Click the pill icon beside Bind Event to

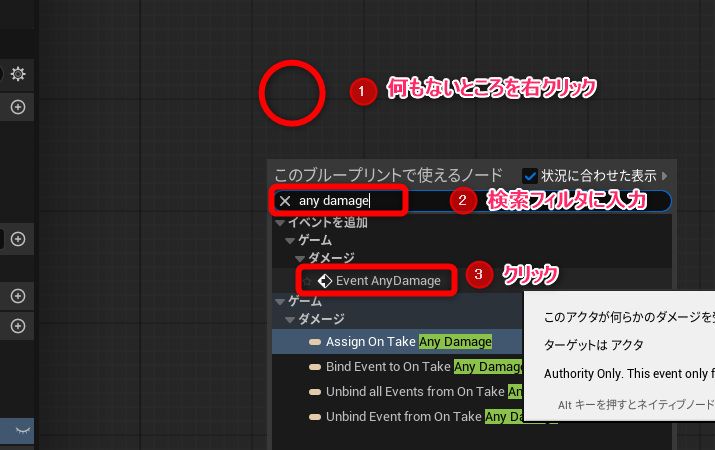[317, 367]
